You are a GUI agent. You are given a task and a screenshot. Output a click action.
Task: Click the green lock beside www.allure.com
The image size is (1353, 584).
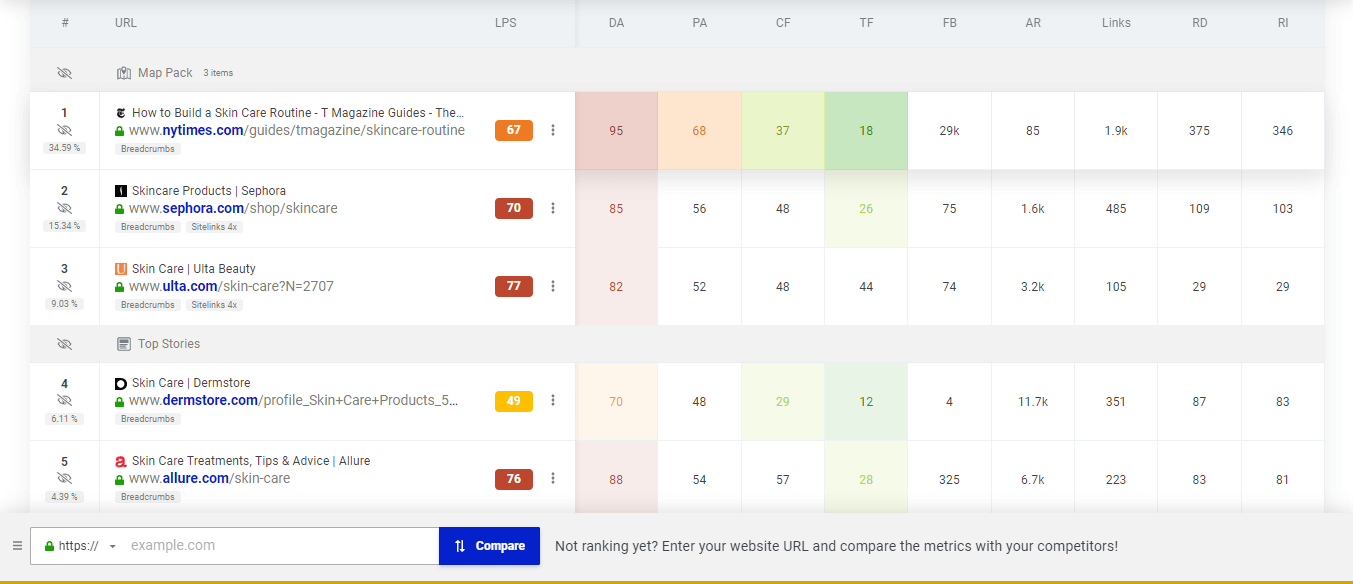(x=120, y=479)
